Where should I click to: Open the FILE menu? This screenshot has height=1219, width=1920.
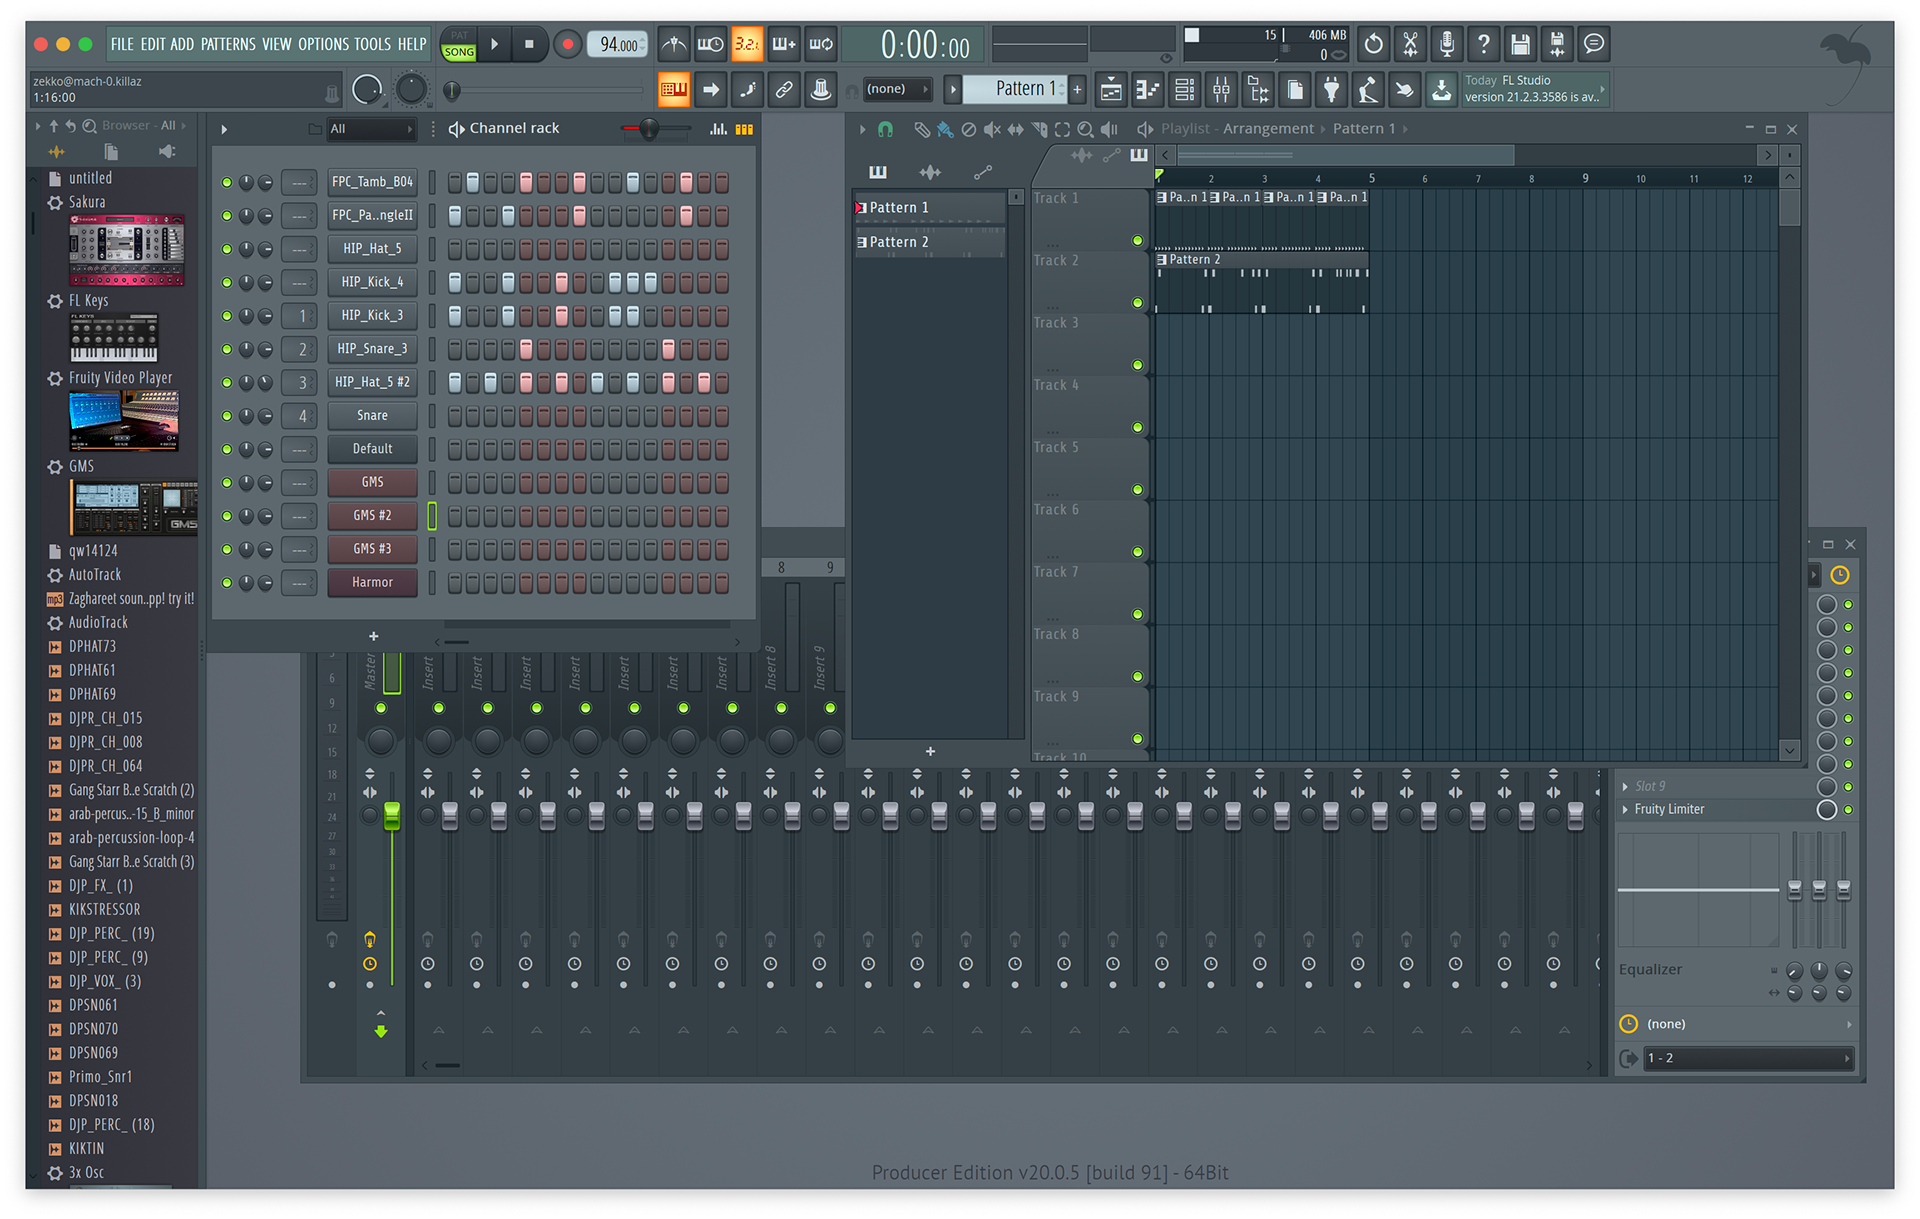pyautogui.click(x=122, y=44)
